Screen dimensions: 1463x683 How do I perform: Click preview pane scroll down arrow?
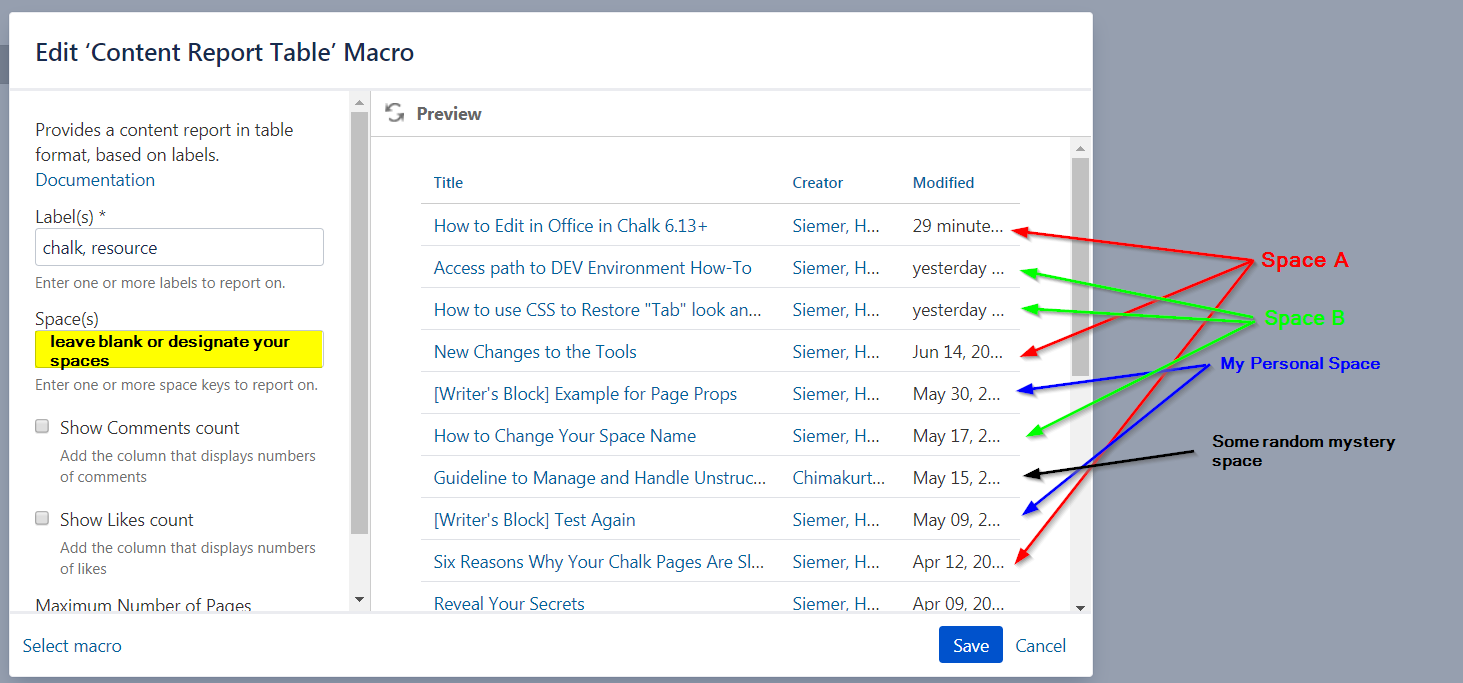point(1080,607)
